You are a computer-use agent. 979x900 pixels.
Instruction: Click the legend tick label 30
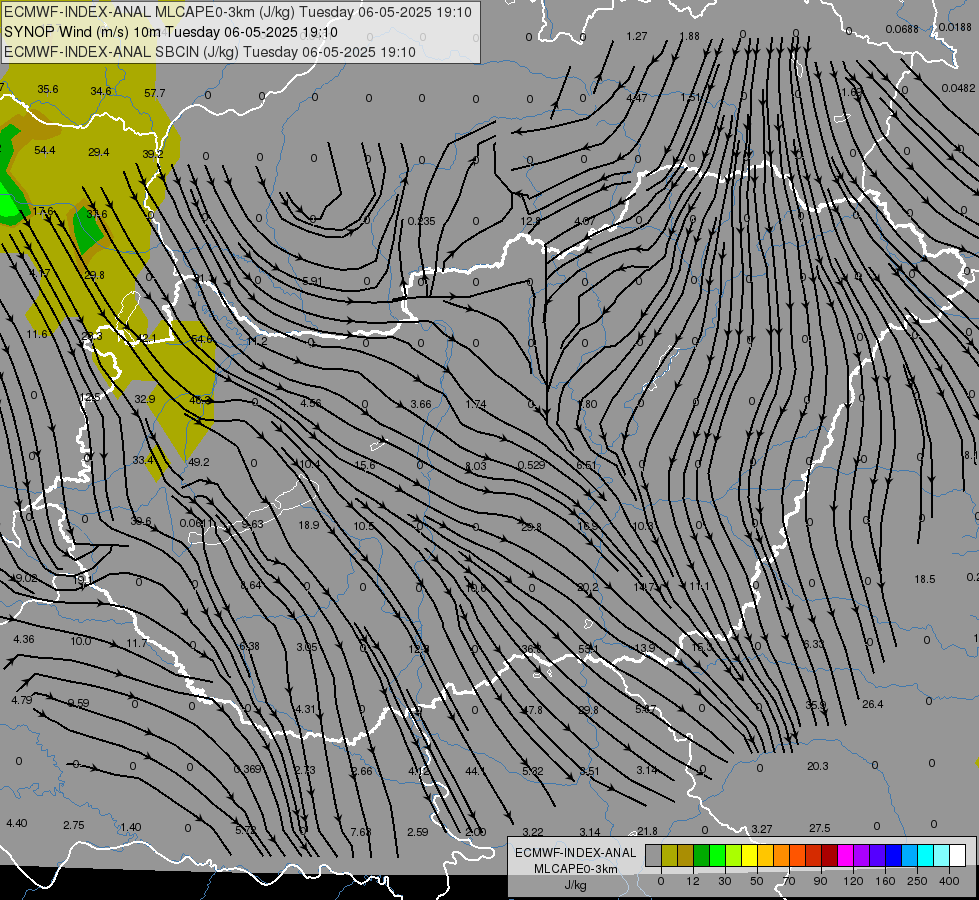point(724,881)
